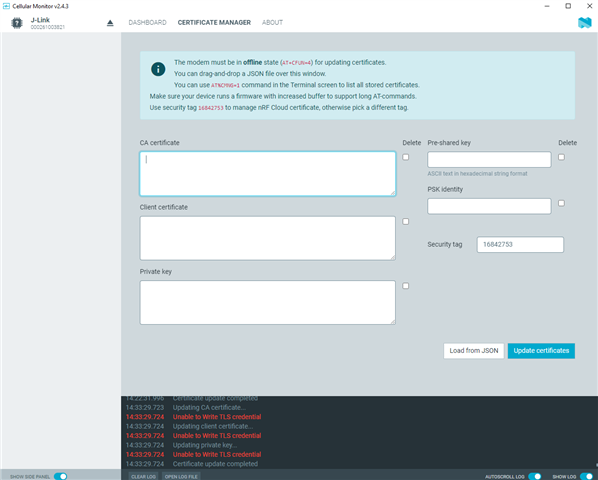598x480 pixels.
Task: Click the J-Link device selector name
Action: [x=40, y=20]
